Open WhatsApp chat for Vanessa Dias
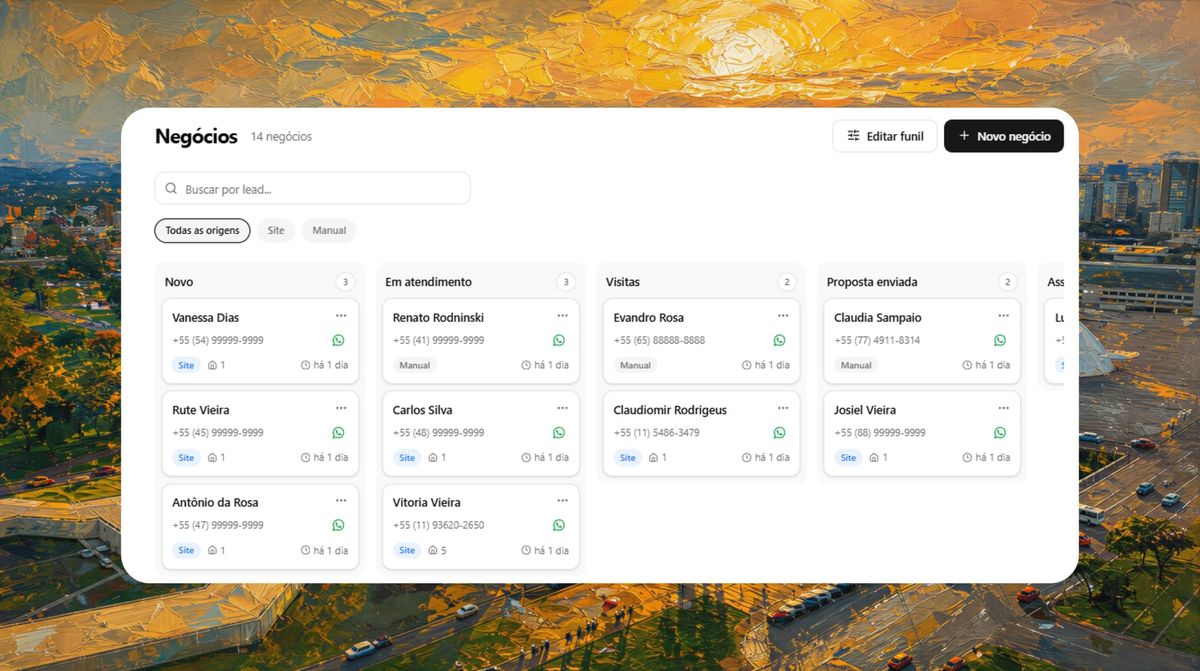Screen dimensions: 1200x671 [338, 340]
